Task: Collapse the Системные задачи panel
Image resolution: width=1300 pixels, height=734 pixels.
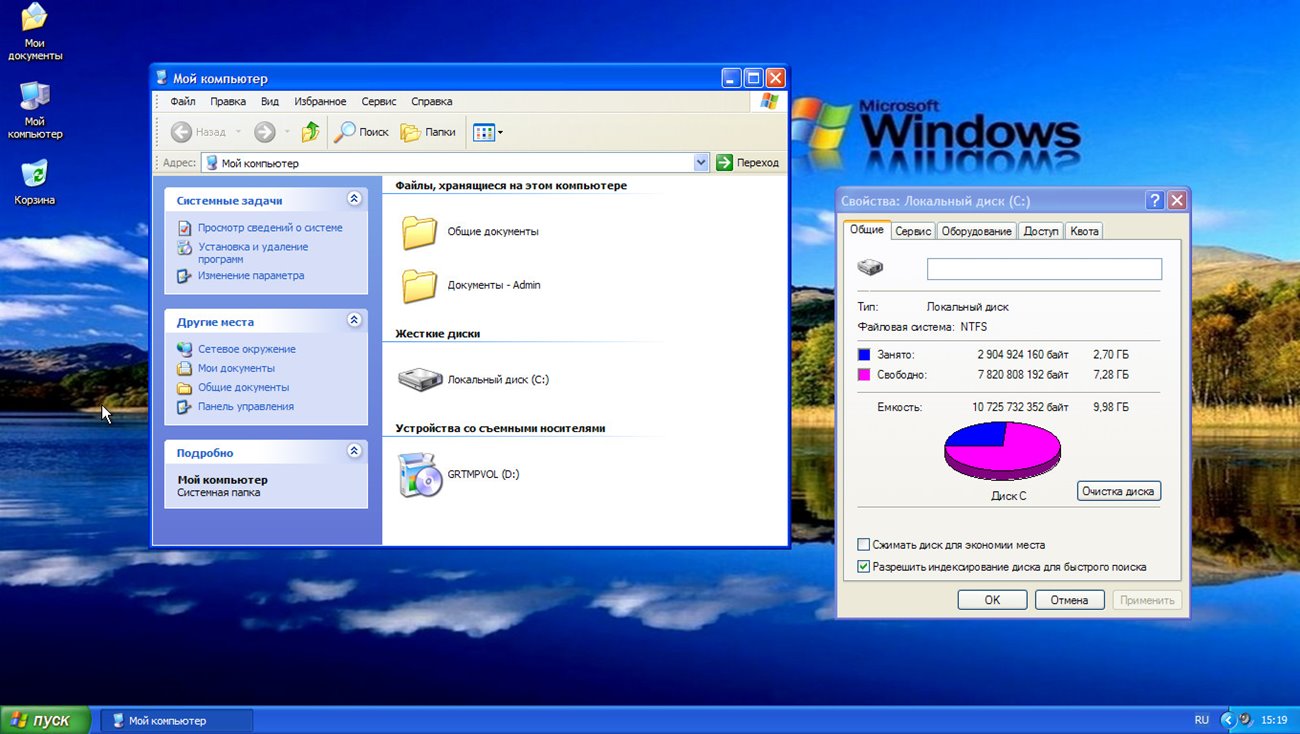Action: click(x=353, y=200)
